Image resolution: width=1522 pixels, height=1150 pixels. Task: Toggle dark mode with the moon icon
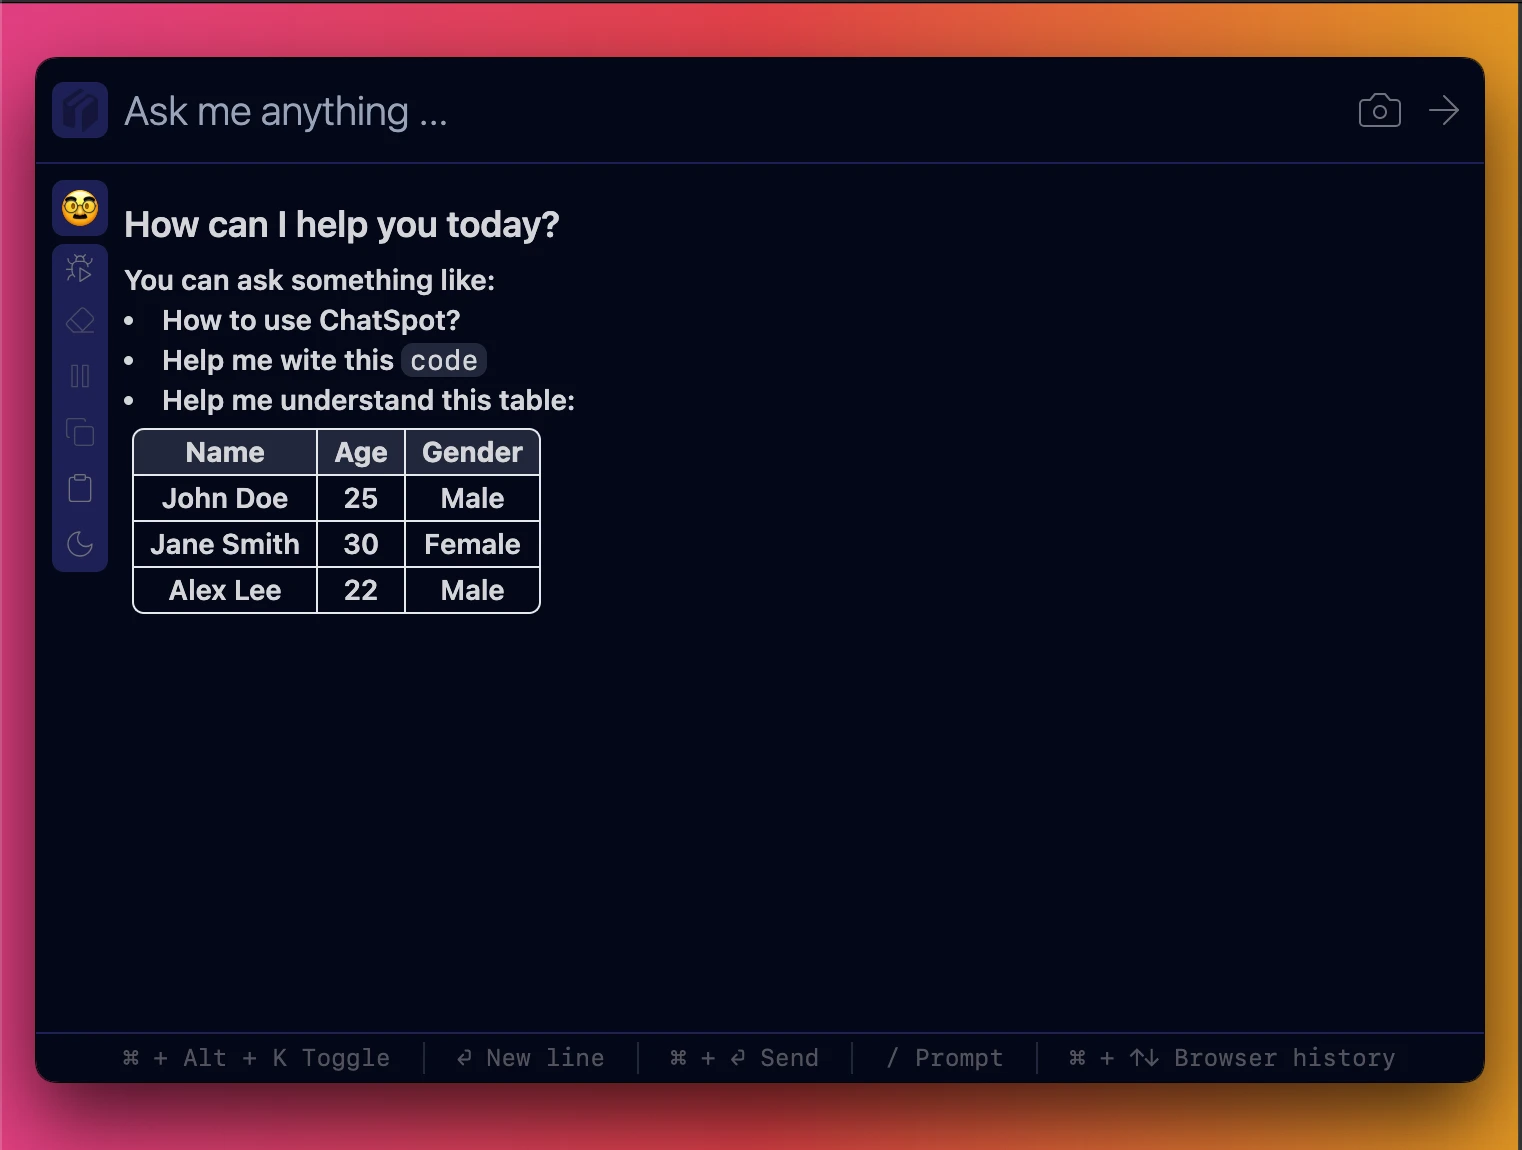tap(80, 544)
